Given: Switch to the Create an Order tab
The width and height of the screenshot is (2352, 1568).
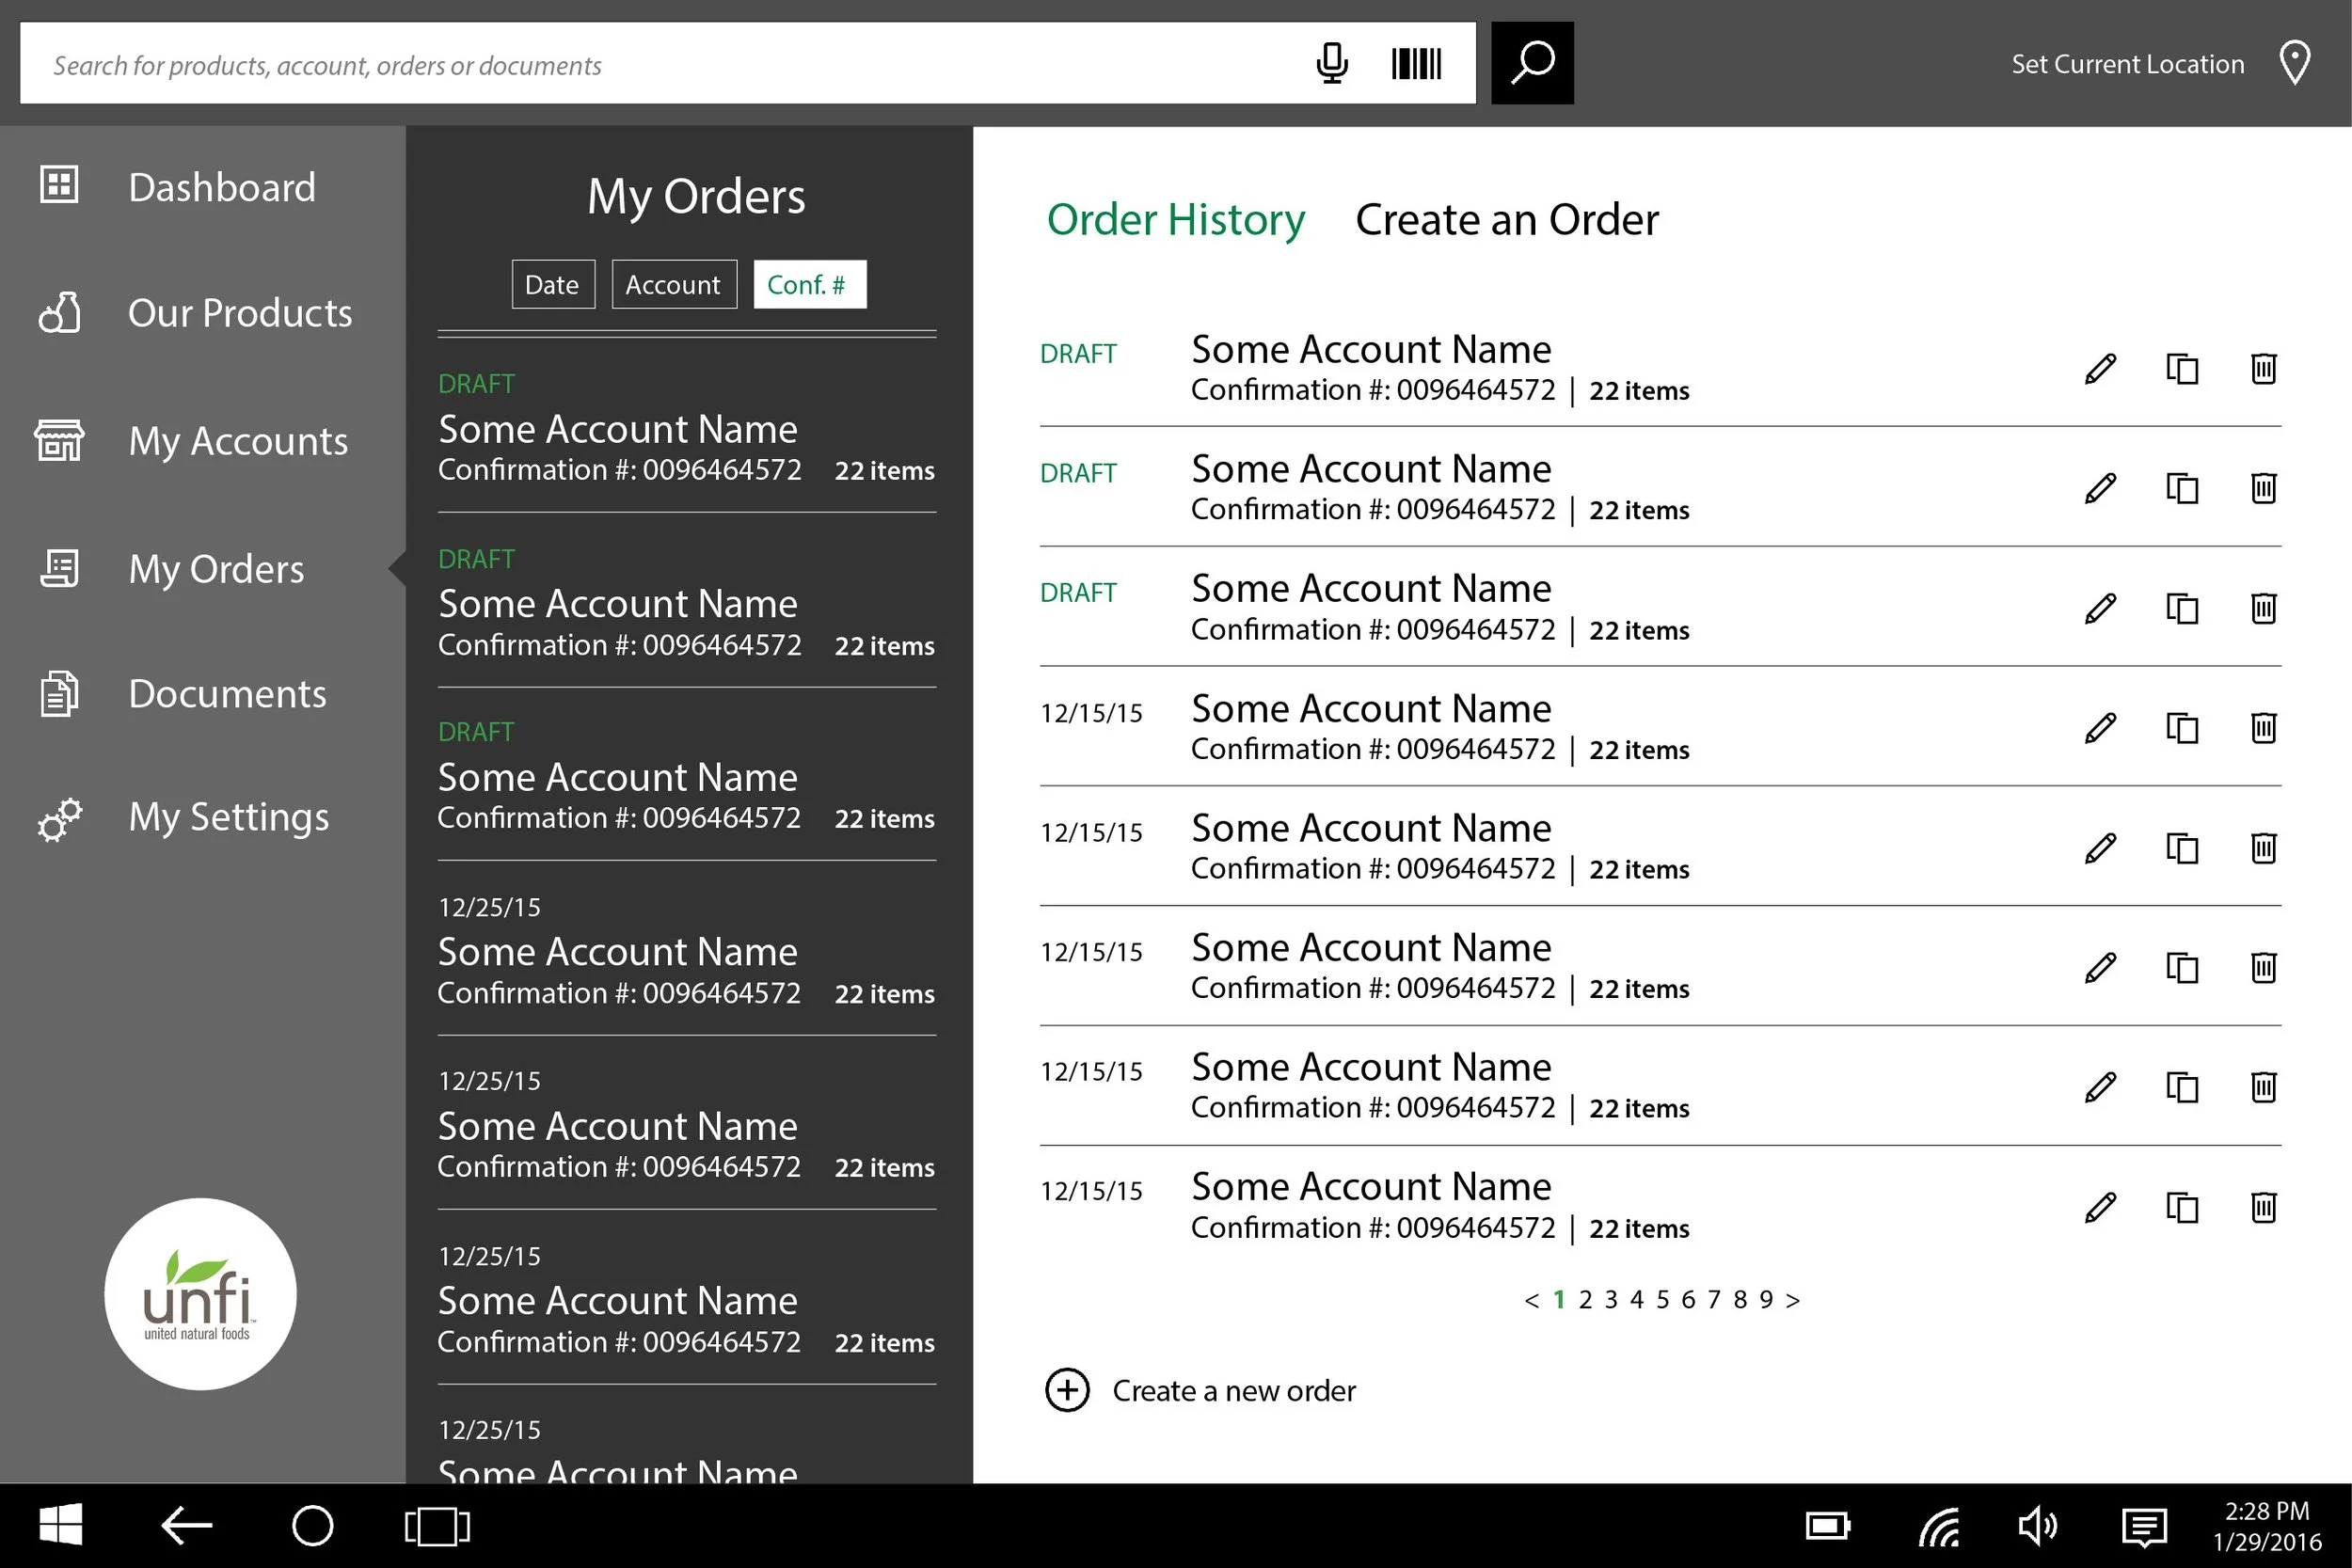Looking at the screenshot, I should pyautogui.click(x=1506, y=219).
